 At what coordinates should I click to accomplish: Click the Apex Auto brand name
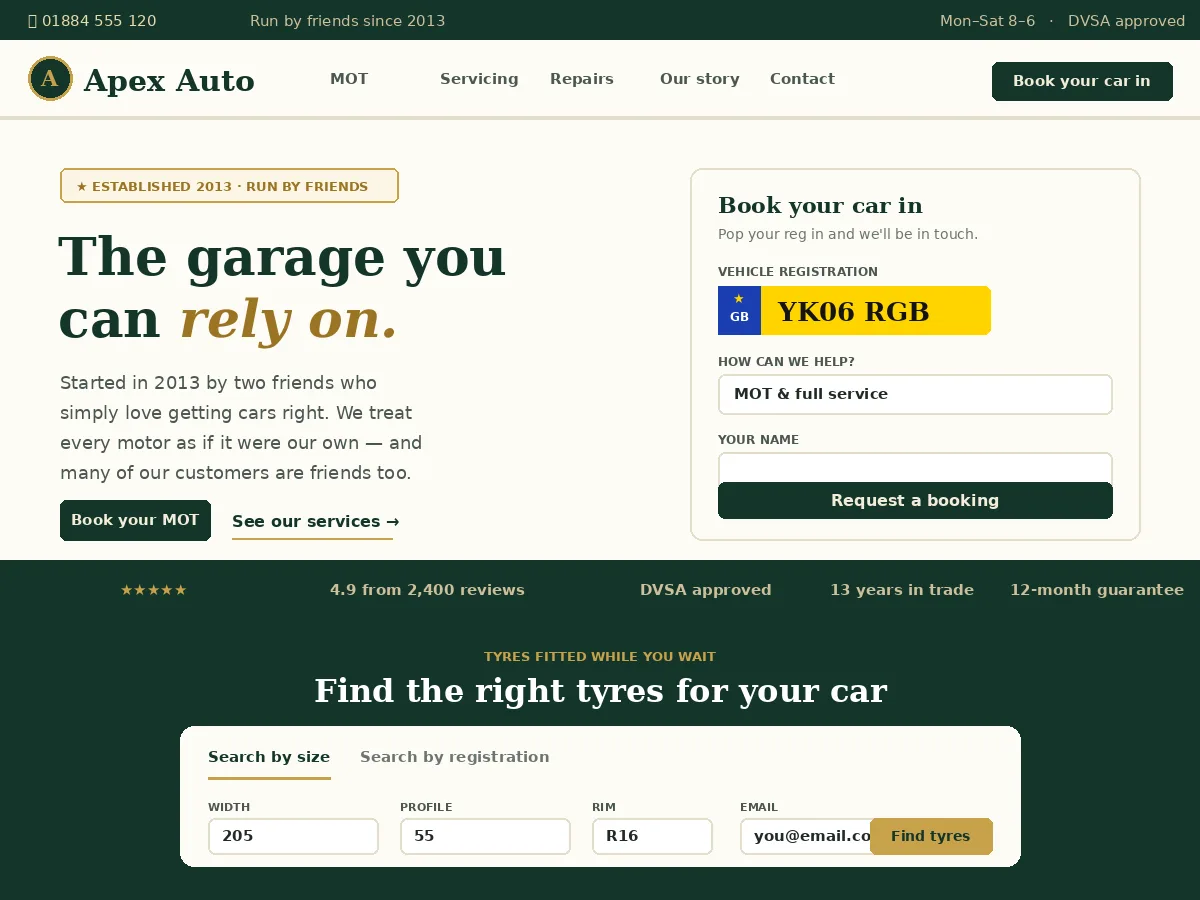pos(169,80)
